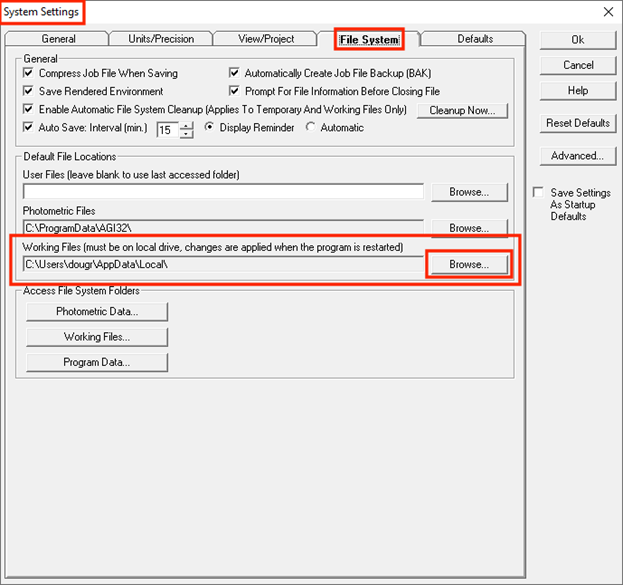This screenshot has height=585, width=623.
Task: Open the Working Files system folder
Action: 97,337
